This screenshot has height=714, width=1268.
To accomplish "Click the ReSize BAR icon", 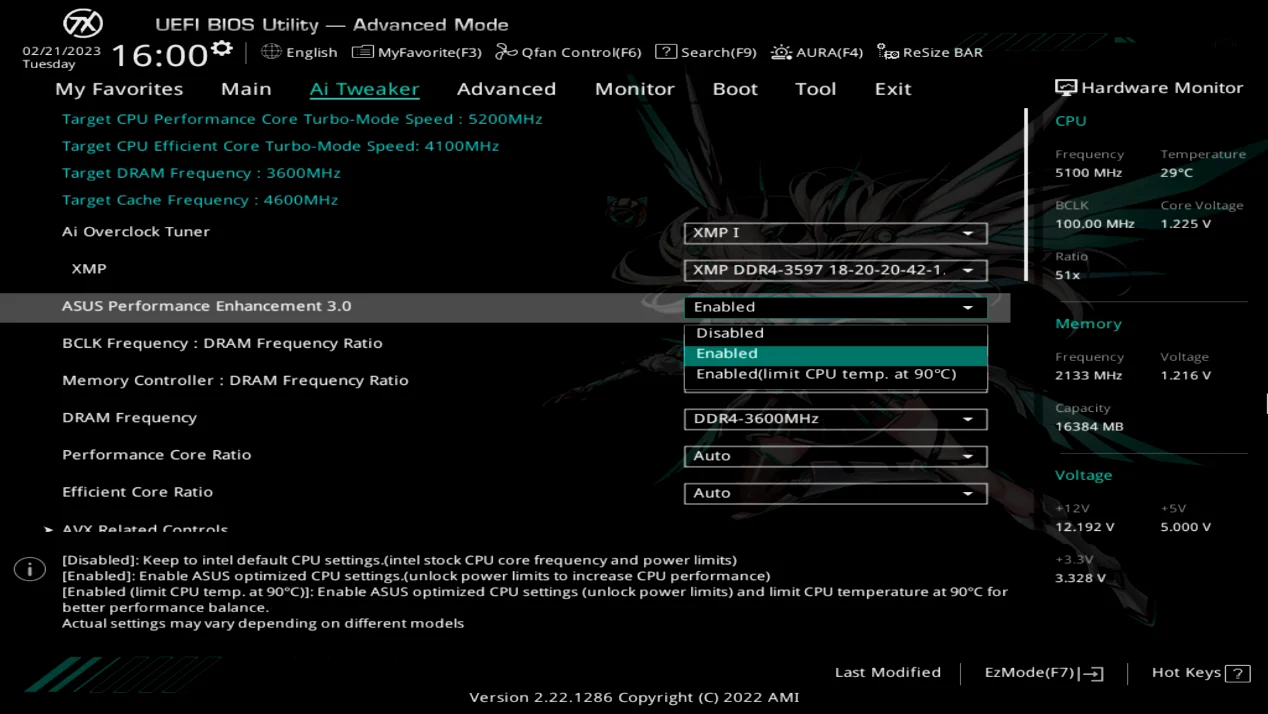I will tap(887, 52).
